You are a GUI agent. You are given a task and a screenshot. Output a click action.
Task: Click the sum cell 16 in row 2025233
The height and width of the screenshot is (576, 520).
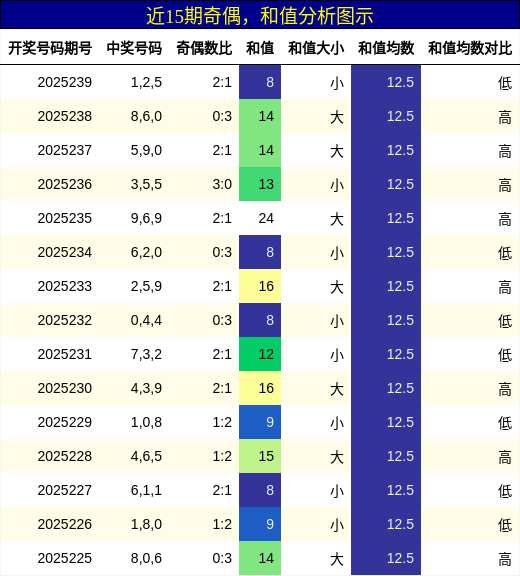coord(260,286)
